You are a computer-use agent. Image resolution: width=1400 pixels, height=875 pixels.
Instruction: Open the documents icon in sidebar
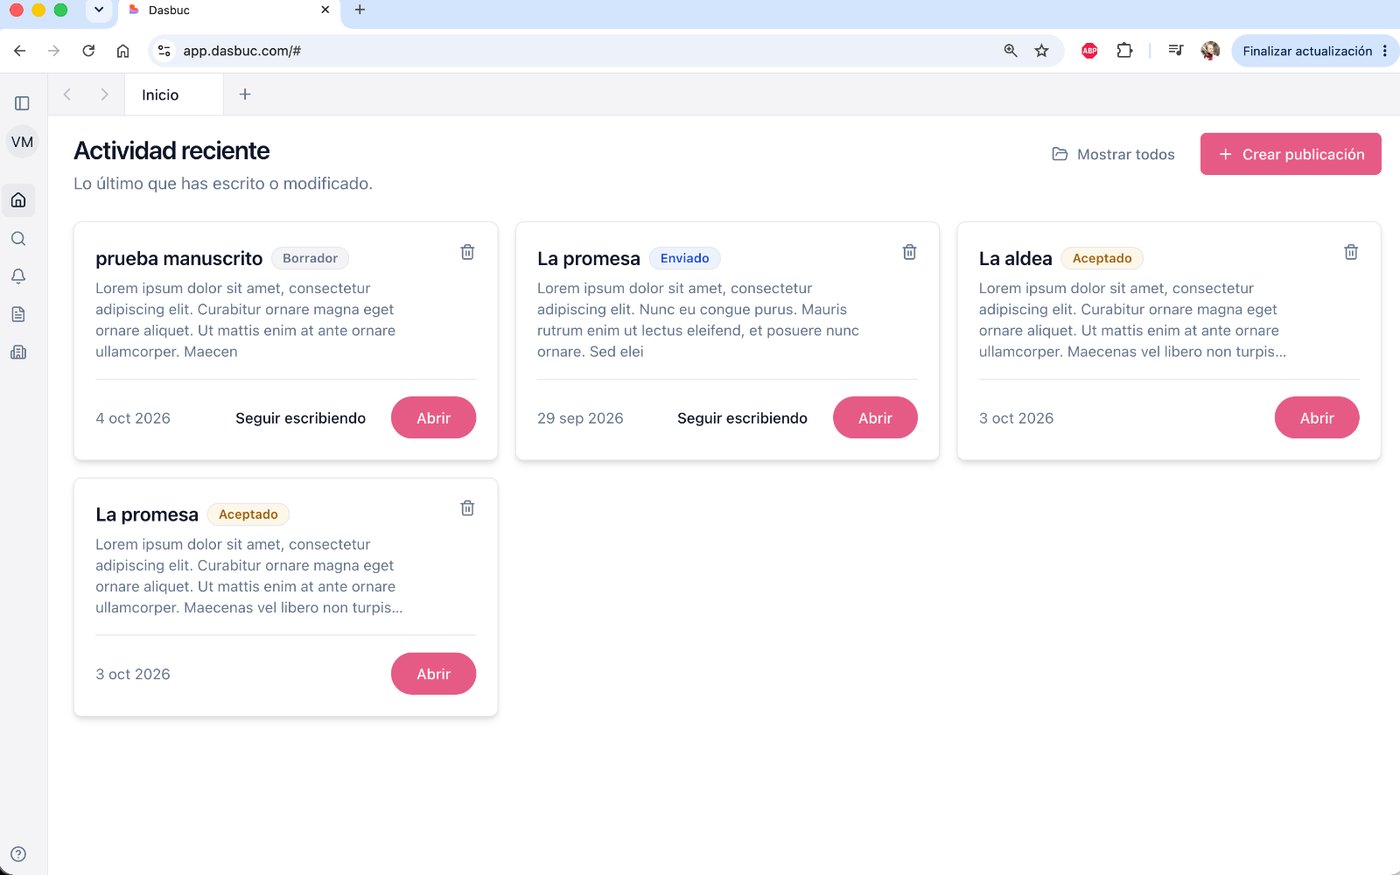(x=18, y=314)
